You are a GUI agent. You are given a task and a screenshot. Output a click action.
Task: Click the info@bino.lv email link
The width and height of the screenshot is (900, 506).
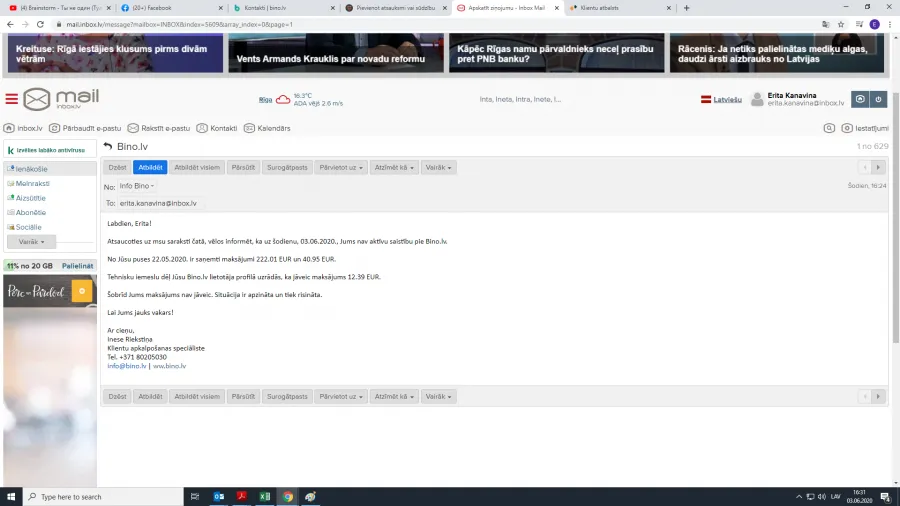pyautogui.click(x=127, y=366)
